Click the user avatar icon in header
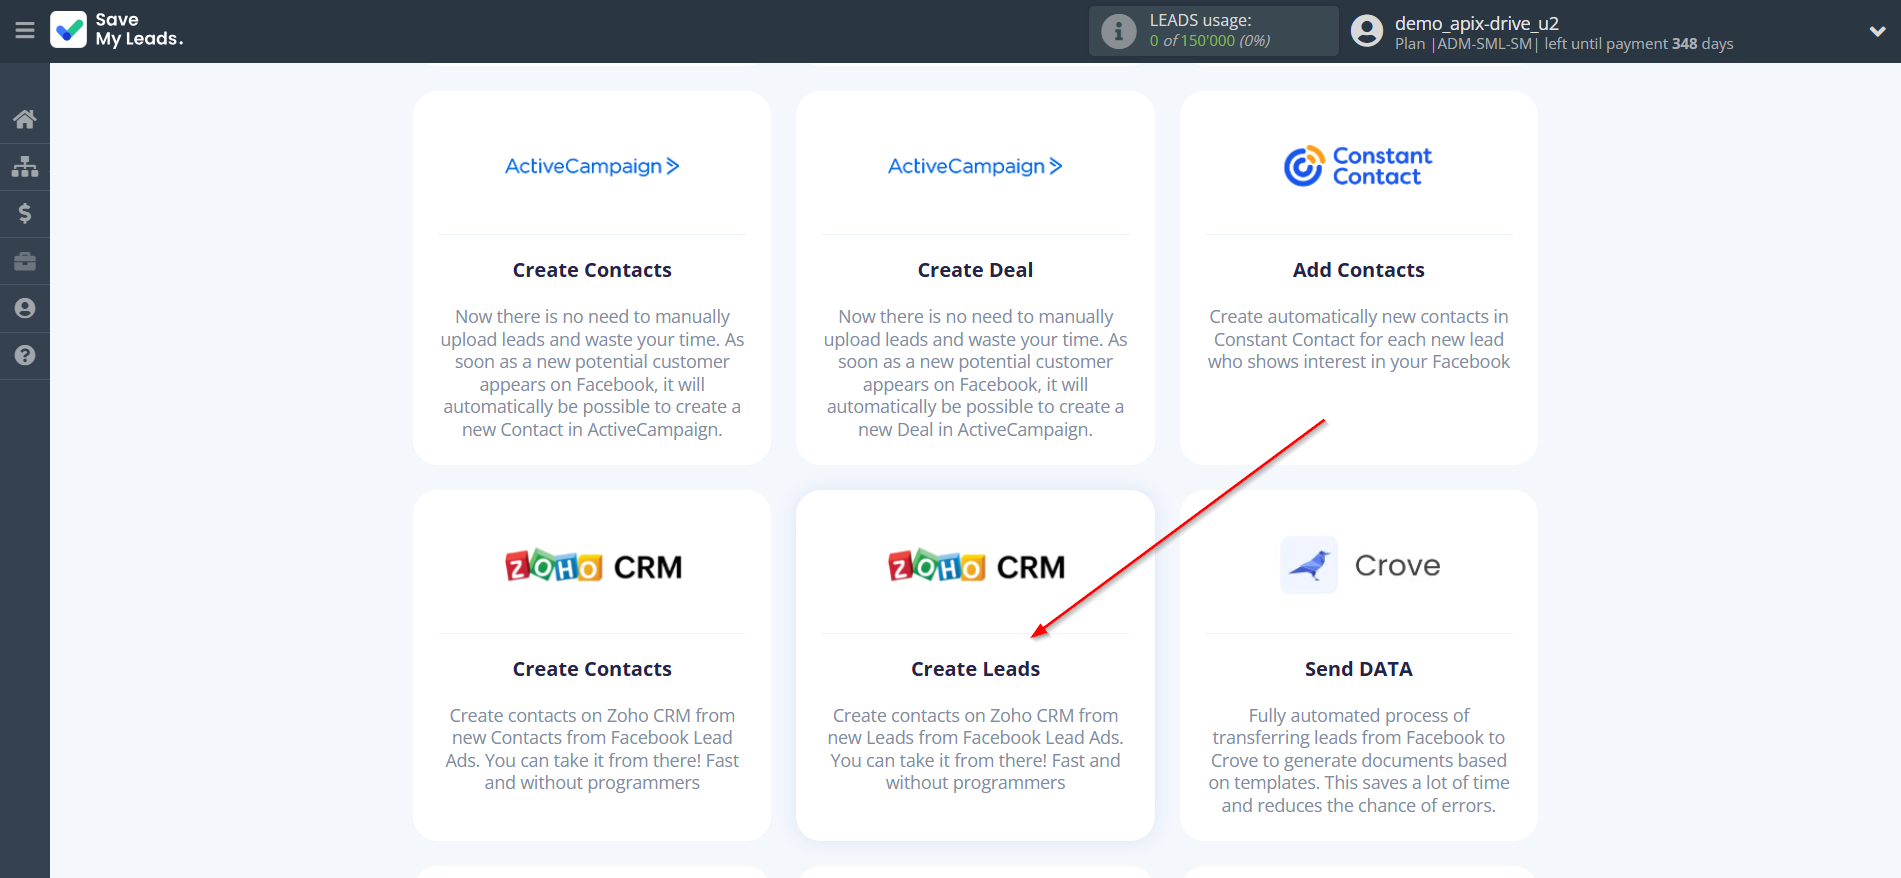Screen dimensions: 1901x878 1366,31
